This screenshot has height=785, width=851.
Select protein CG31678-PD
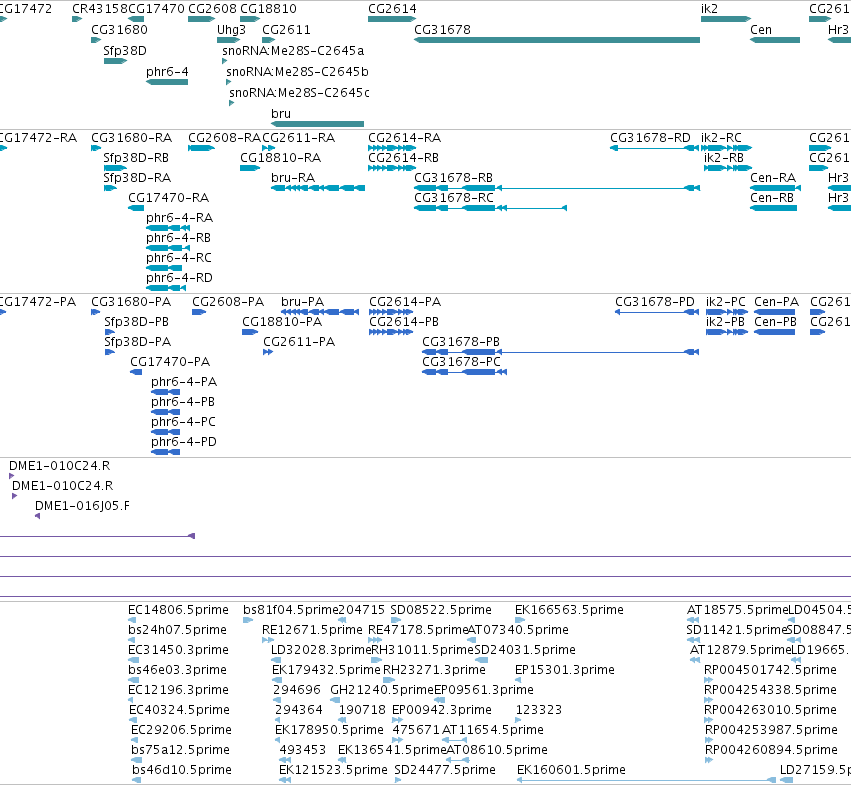[x=657, y=312]
